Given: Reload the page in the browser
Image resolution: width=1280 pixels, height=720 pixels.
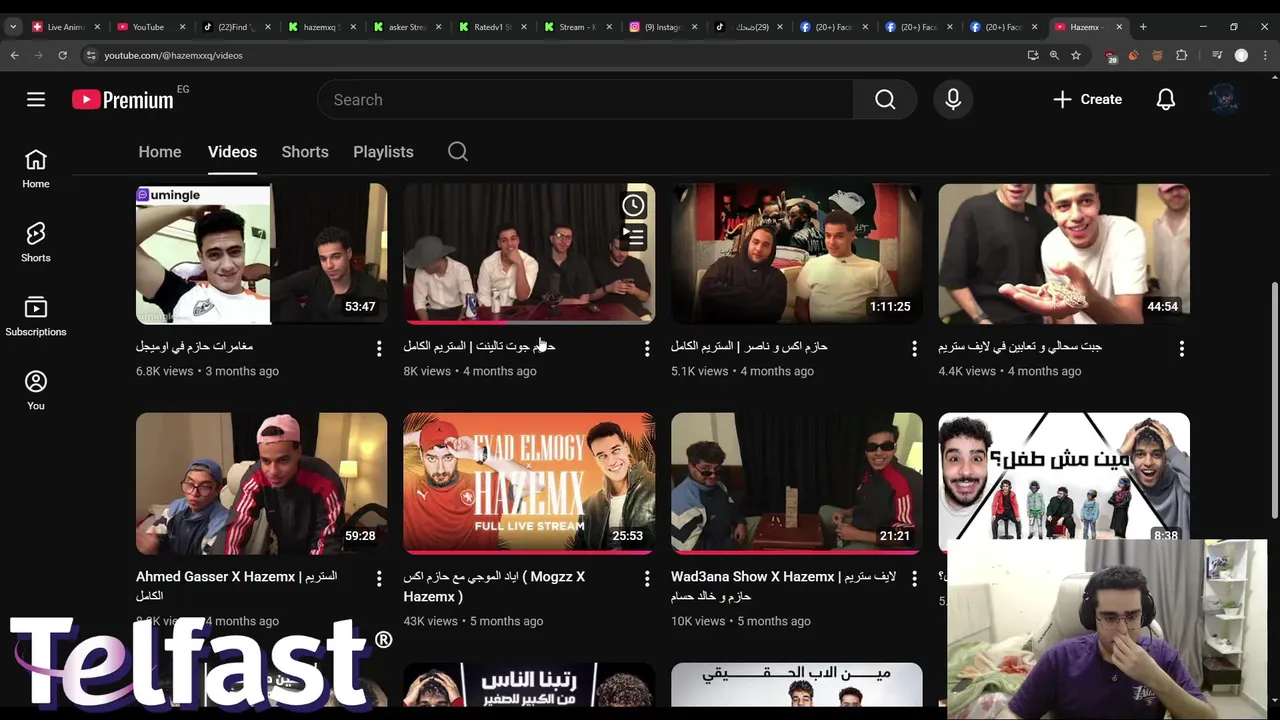Looking at the screenshot, I should (x=62, y=55).
